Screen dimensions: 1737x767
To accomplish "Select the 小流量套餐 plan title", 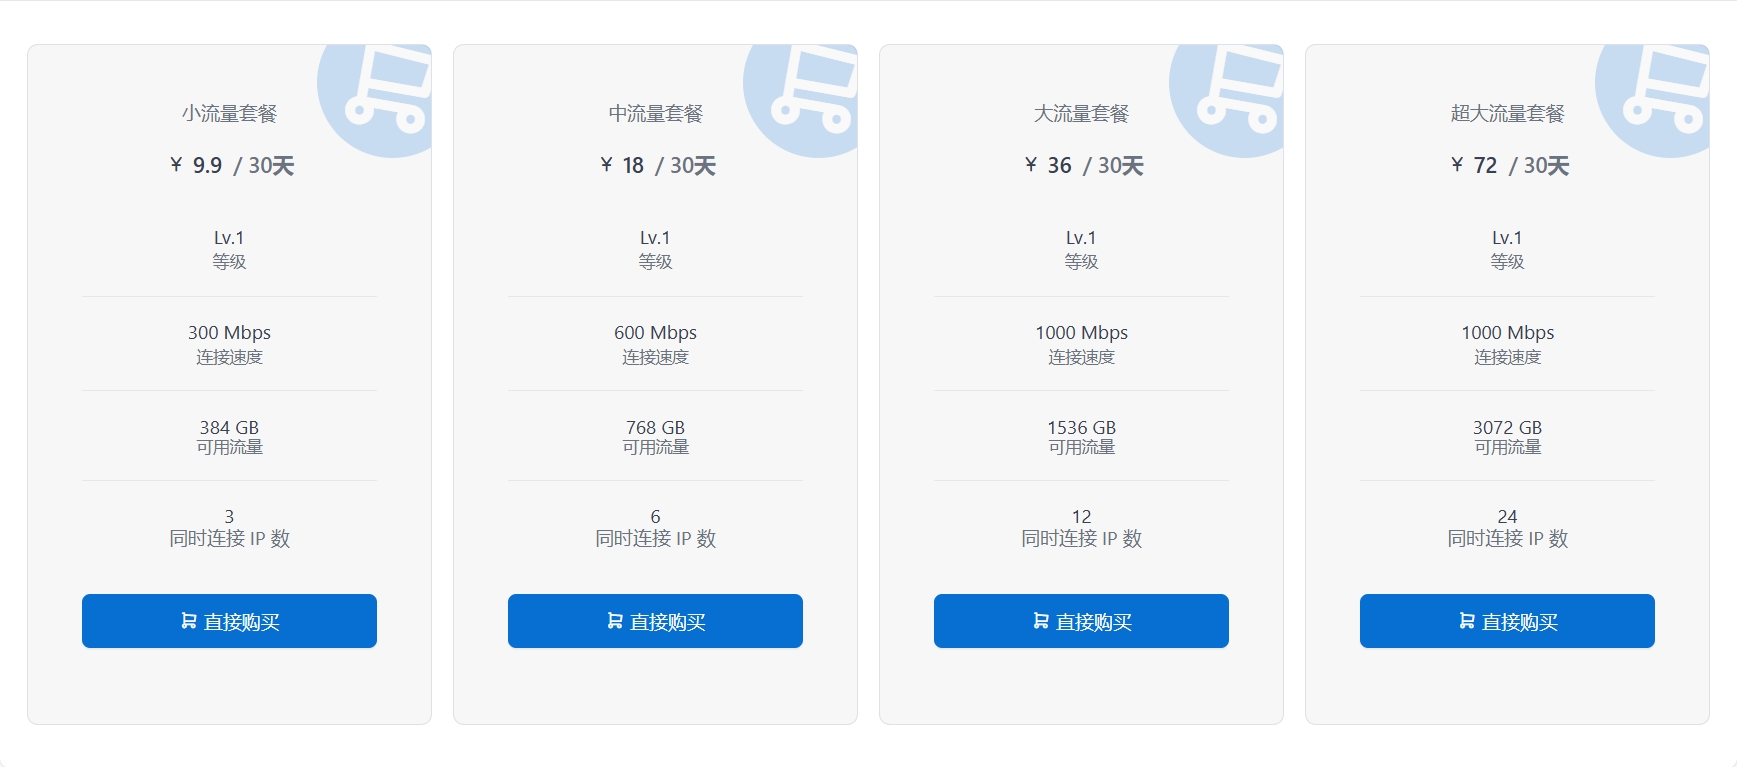I will (229, 114).
